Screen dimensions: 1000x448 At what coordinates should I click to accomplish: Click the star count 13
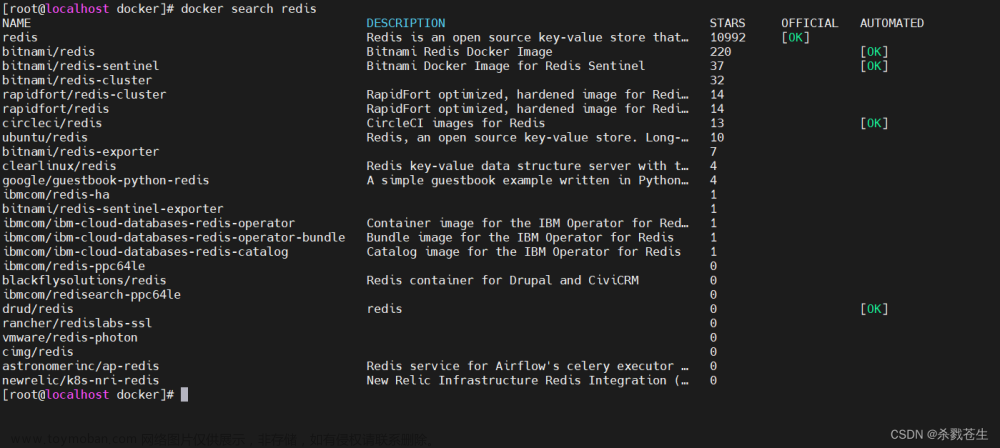coord(717,123)
